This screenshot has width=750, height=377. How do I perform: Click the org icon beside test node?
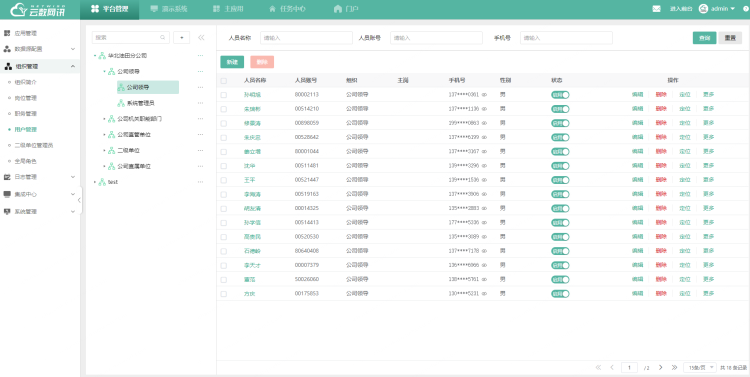(102, 182)
